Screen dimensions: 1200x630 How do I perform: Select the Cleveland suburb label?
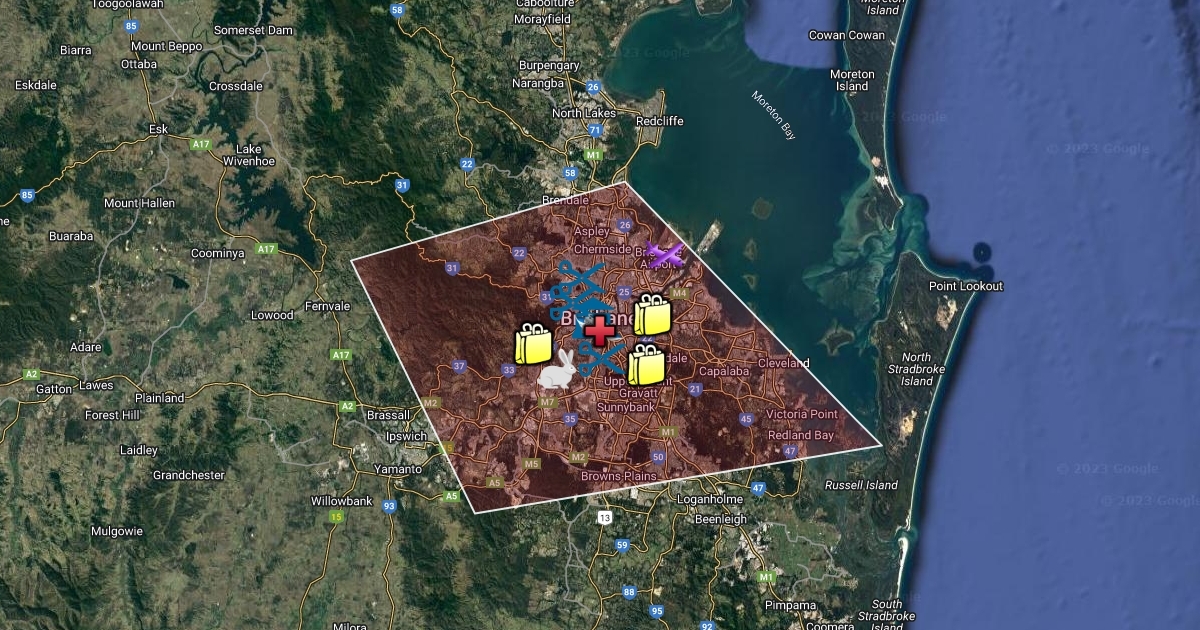(x=783, y=363)
